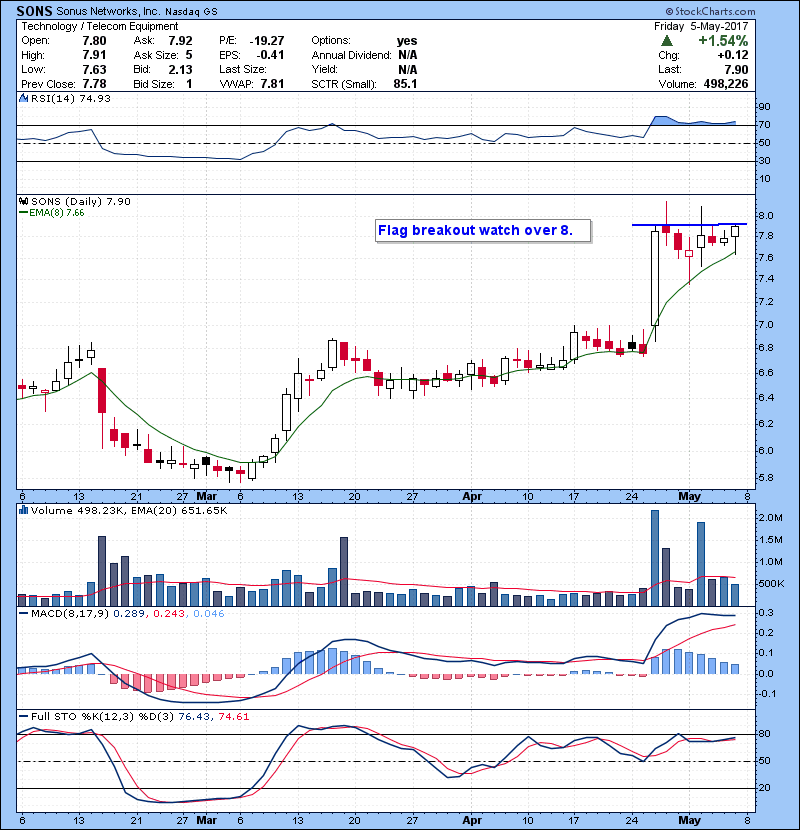800x830 pixels.
Task: Click the EPS value -0.41
Action: (x=270, y=55)
